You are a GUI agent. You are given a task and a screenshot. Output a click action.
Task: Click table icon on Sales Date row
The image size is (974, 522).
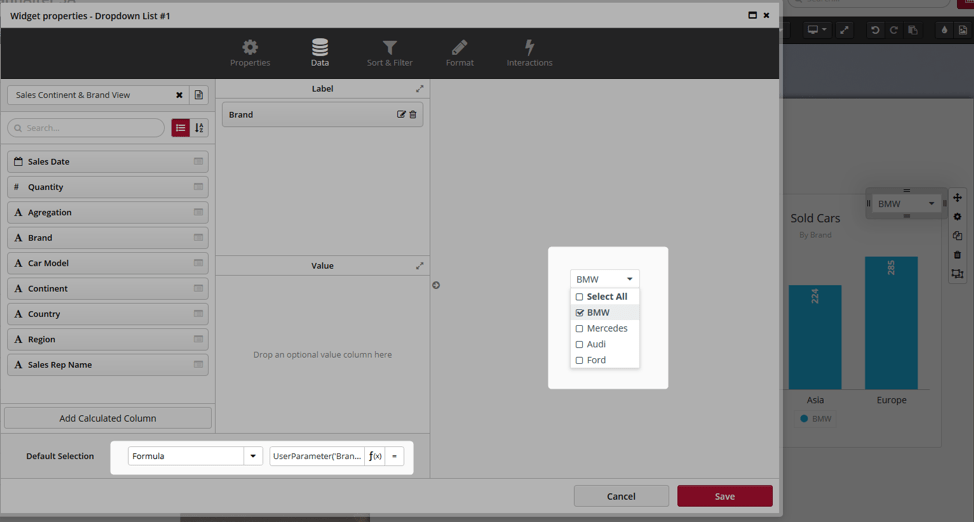[198, 162]
